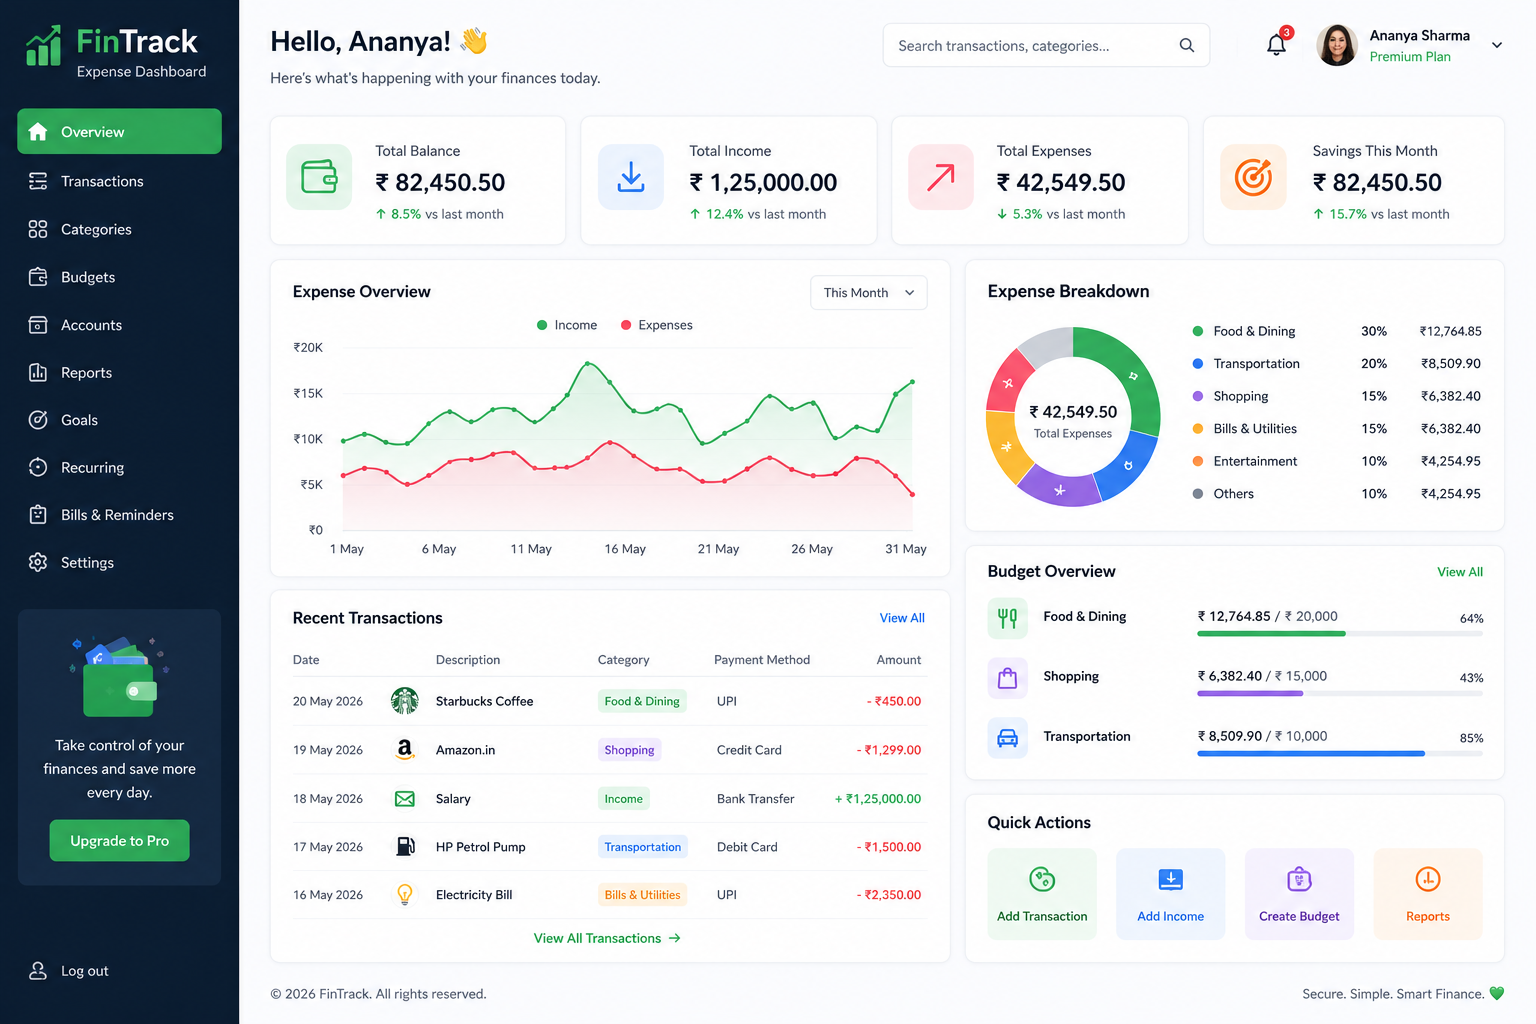
Task: Click the Settings gear icon in sidebar
Action: (x=38, y=562)
